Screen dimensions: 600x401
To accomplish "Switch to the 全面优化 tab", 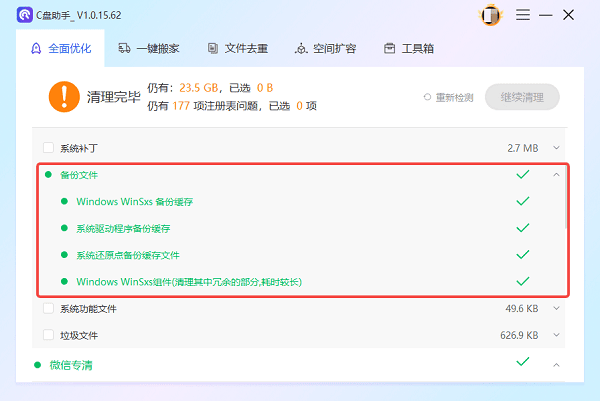I will click(x=60, y=49).
